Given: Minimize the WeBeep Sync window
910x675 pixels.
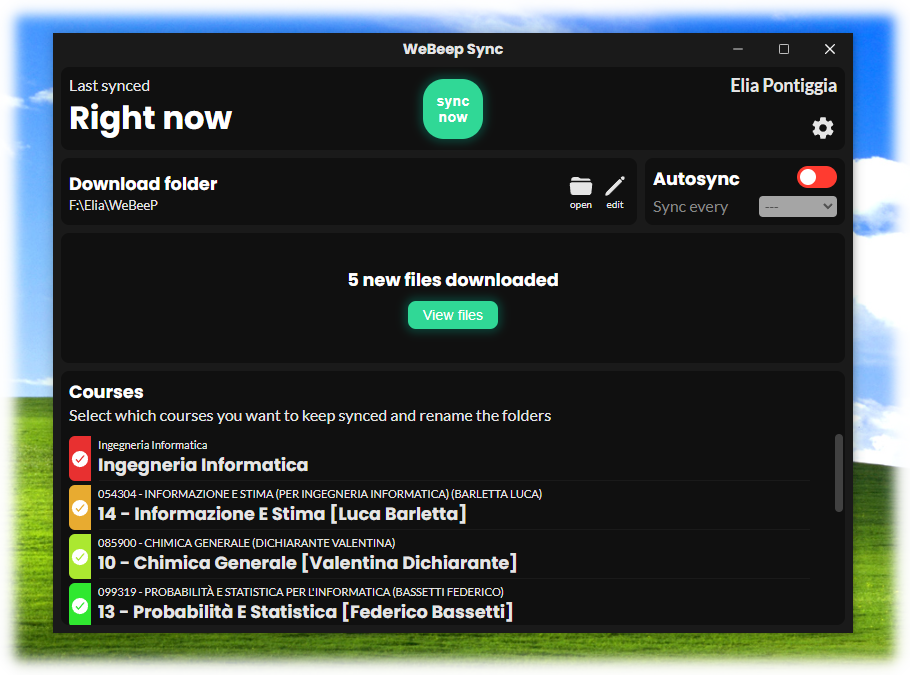Looking at the screenshot, I should click(738, 49).
